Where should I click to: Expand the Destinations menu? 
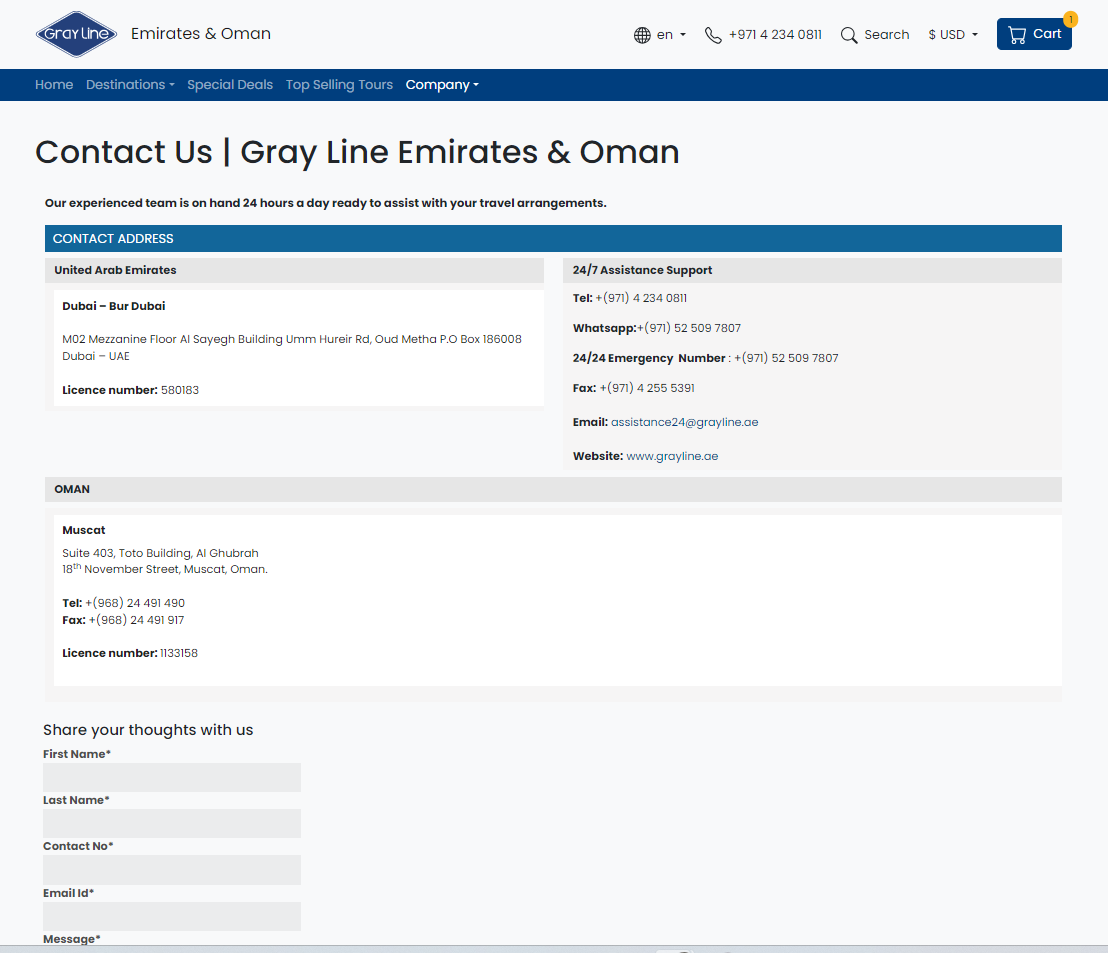pyautogui.click(x=130, y=85)
